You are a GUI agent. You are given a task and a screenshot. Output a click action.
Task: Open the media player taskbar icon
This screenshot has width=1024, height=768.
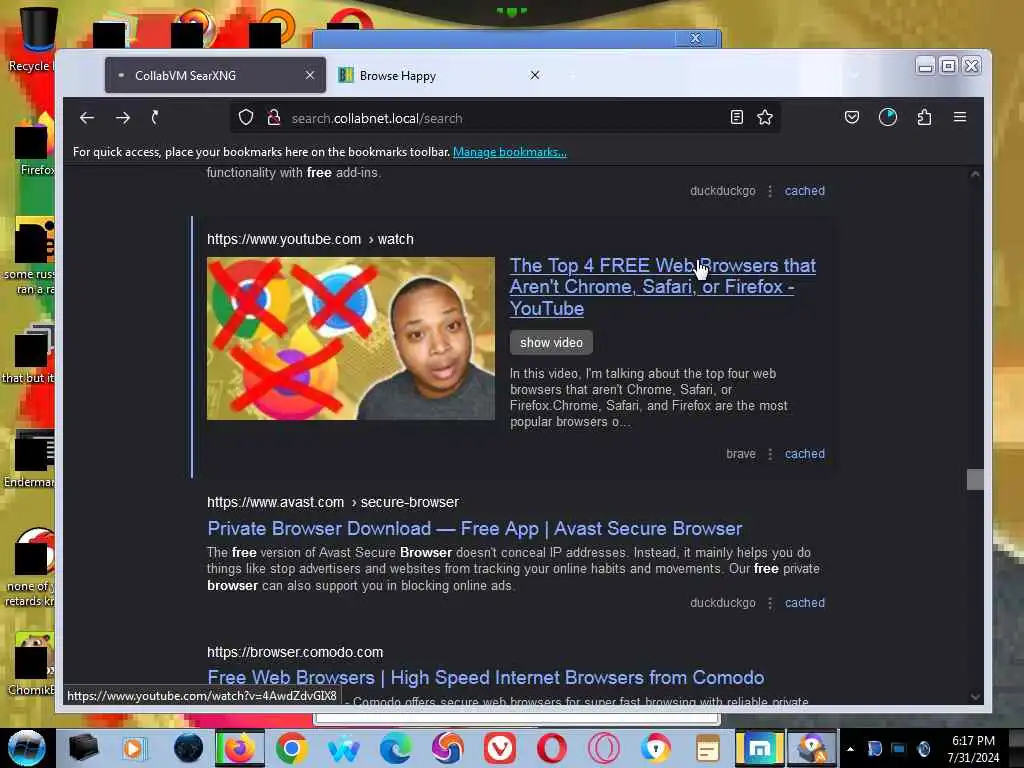click(135, 748)
